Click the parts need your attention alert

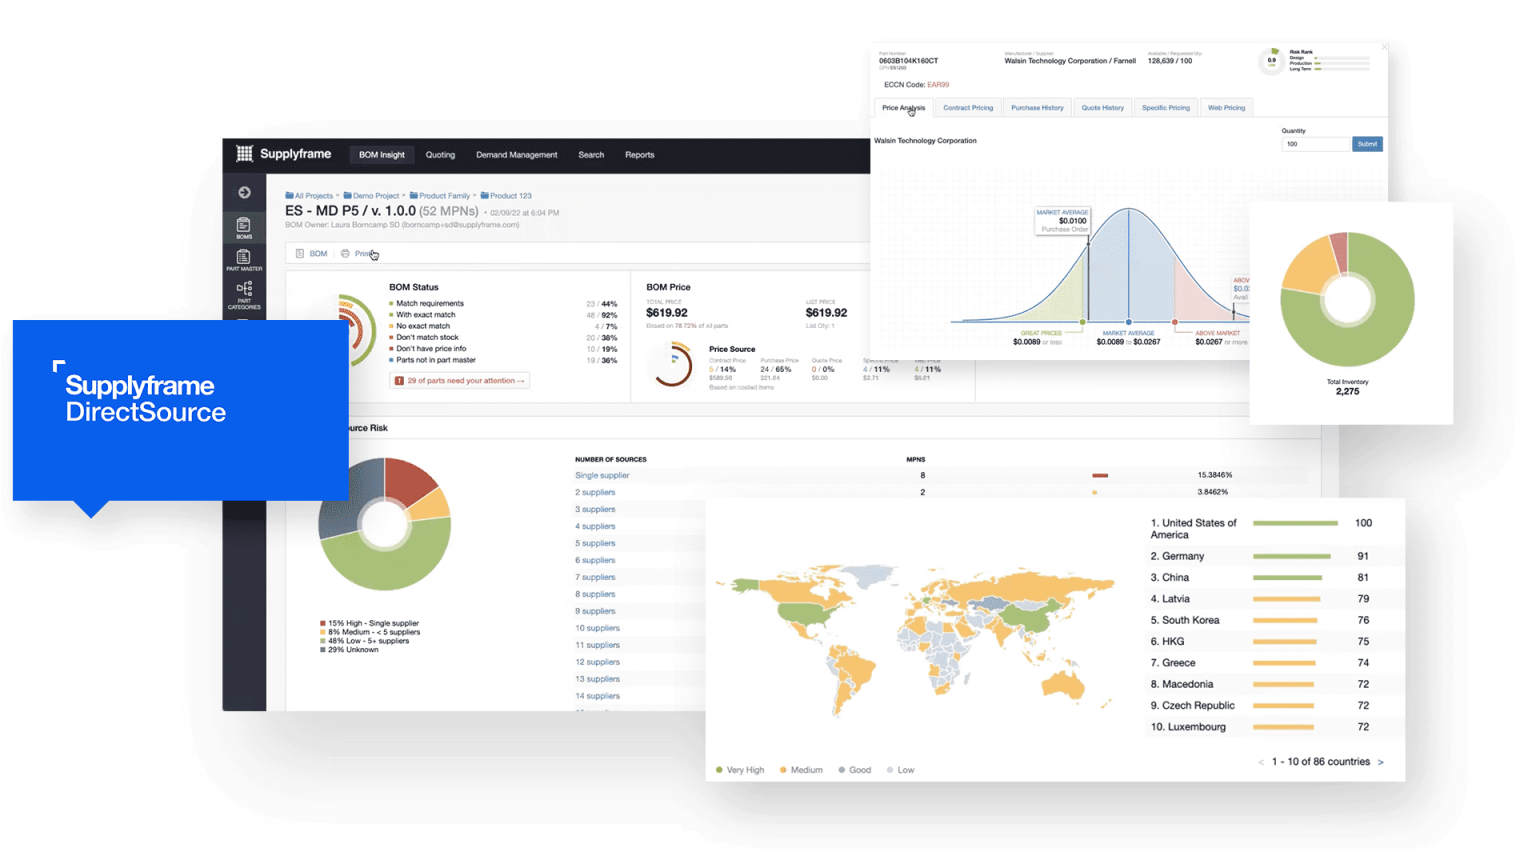pyautogui.click(x=460, y=381)
